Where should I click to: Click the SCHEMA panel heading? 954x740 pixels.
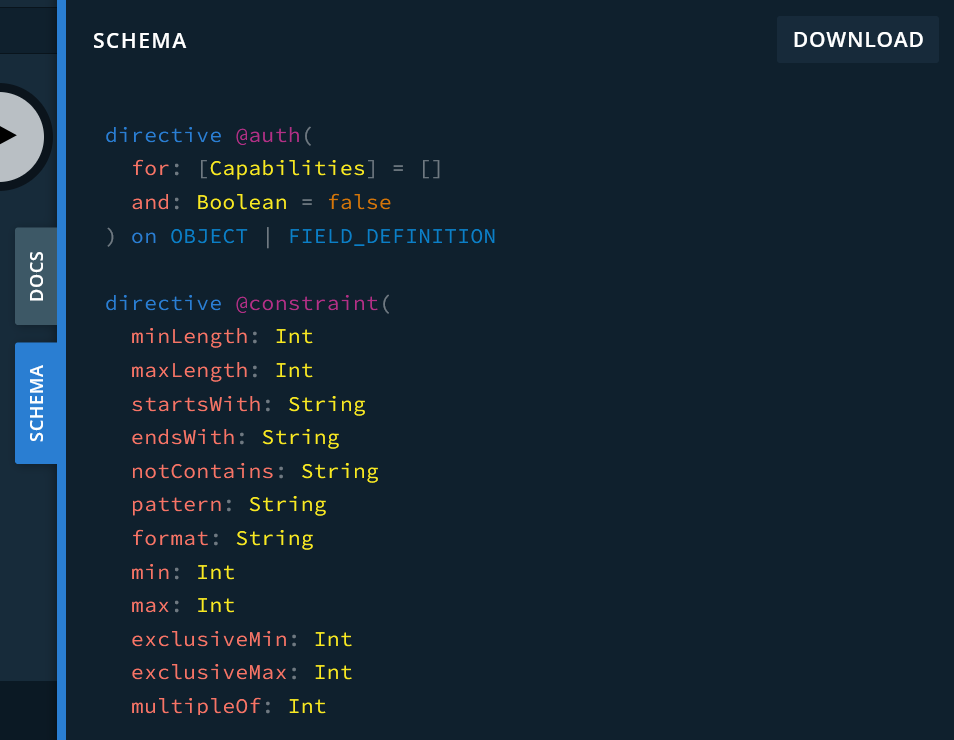[x=139, y=41]
